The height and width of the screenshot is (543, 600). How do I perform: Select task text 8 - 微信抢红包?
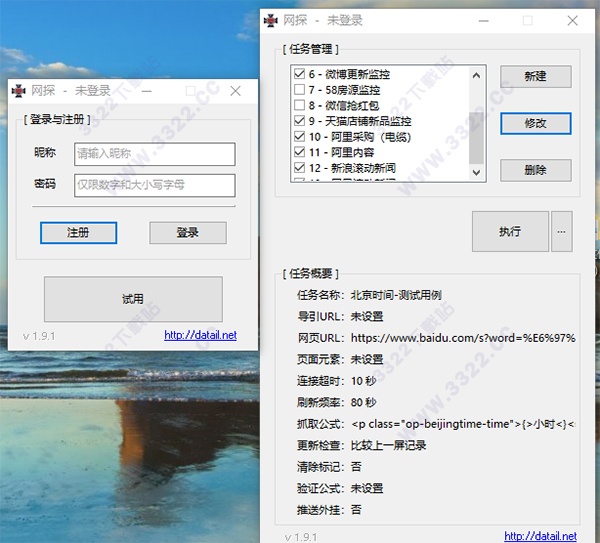pyautogui.click(x=344, y=105)
